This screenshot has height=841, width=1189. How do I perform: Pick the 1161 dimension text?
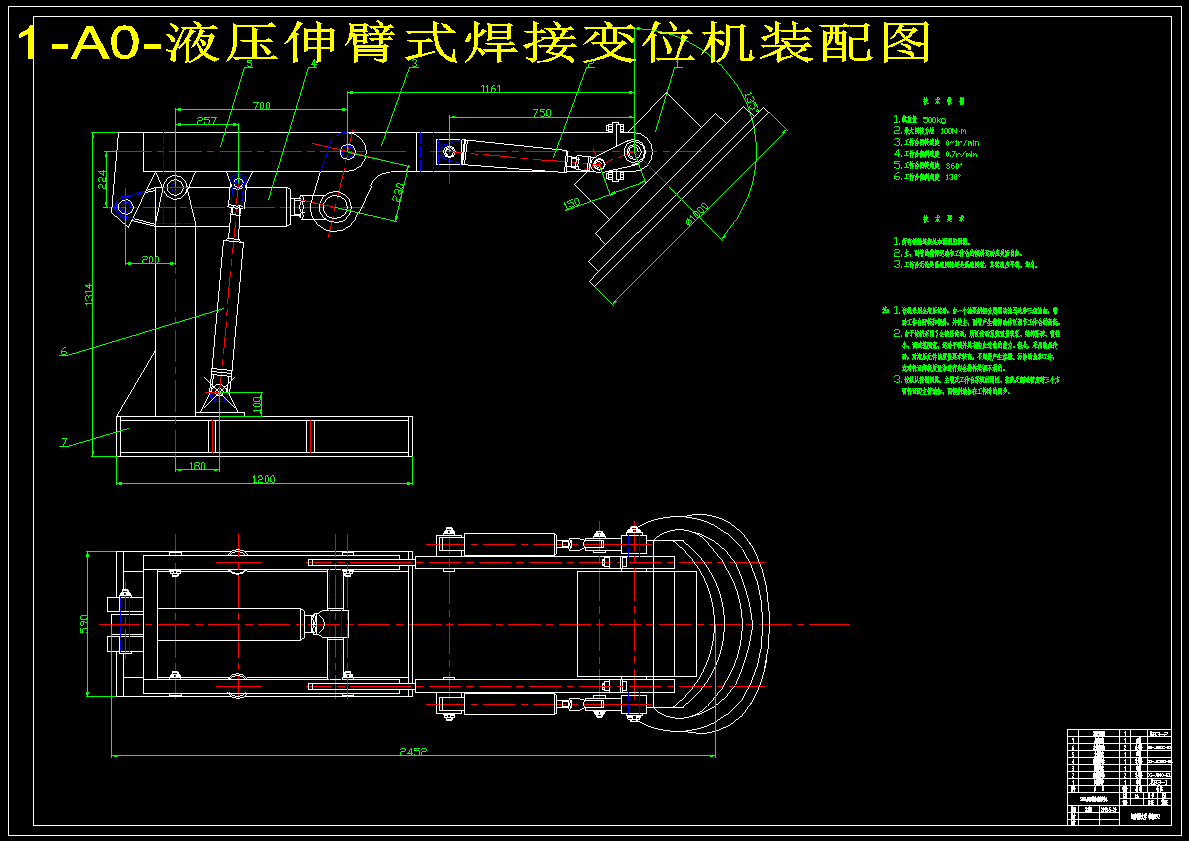pos(491,89)
